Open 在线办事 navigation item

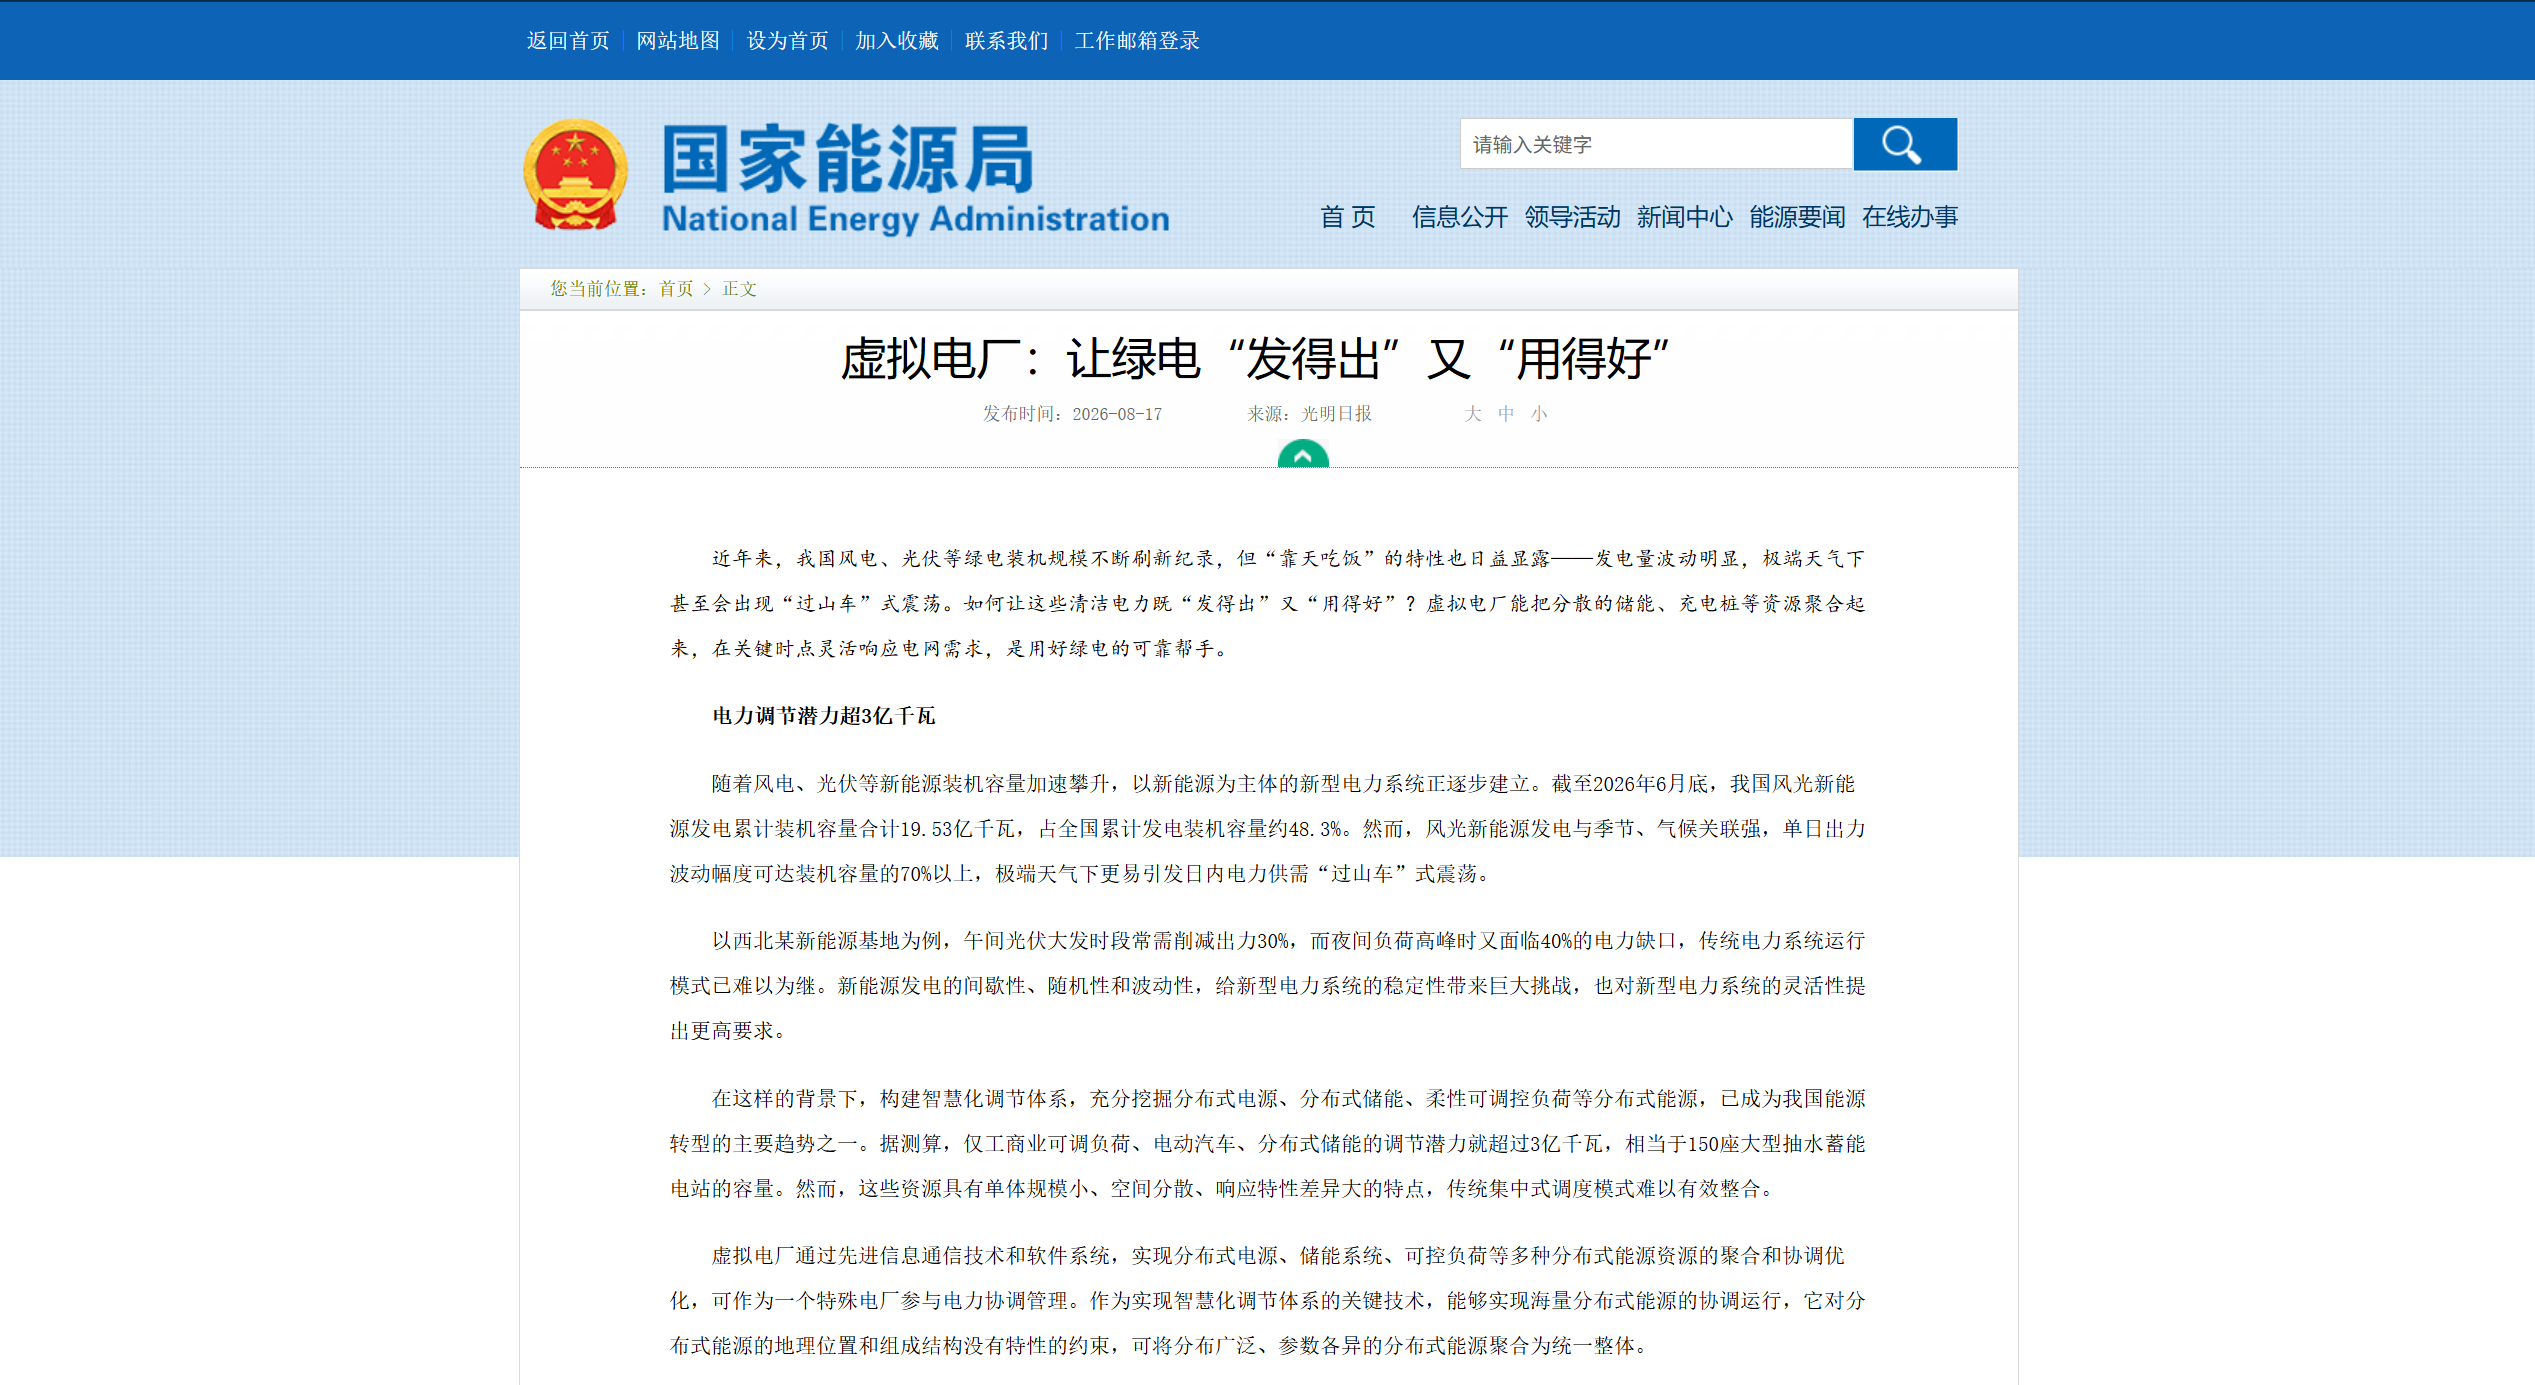(1909, 217)
